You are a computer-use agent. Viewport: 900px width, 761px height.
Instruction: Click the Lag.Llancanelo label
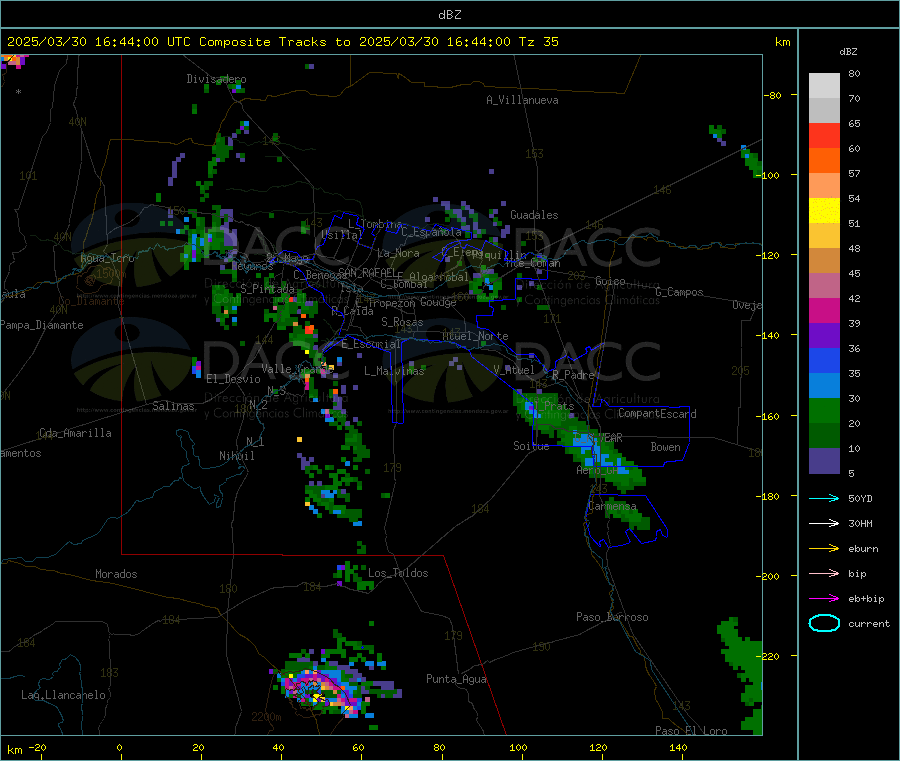(63, 695)
